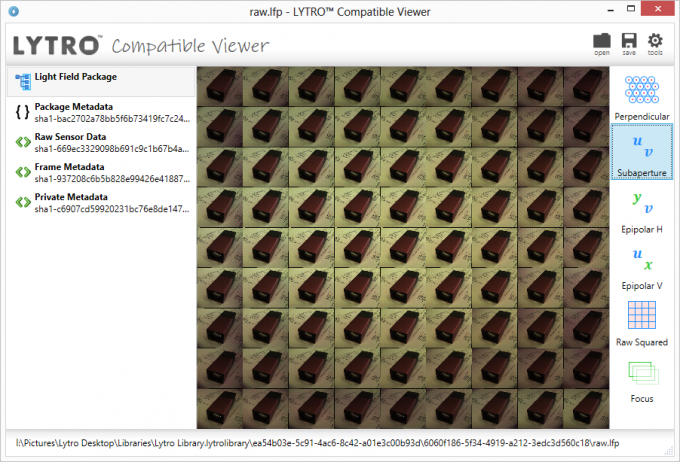Click the raw.lfp file path in status bar
680x462 pixels.
pyautogui.click(x=317, y=443)
